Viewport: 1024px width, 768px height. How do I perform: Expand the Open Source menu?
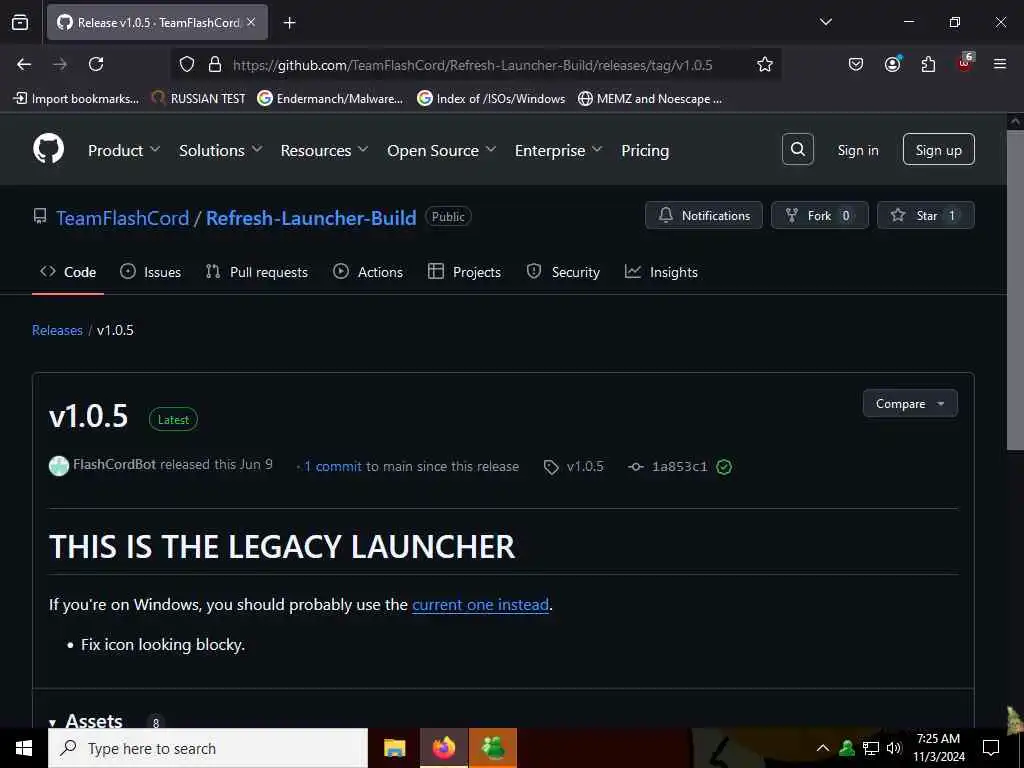[441, 150]
